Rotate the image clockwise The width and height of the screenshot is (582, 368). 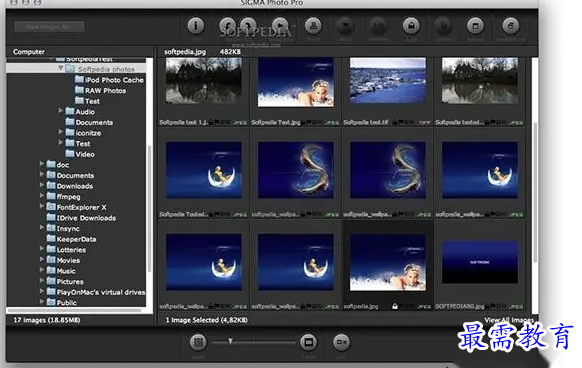(248, 26)
